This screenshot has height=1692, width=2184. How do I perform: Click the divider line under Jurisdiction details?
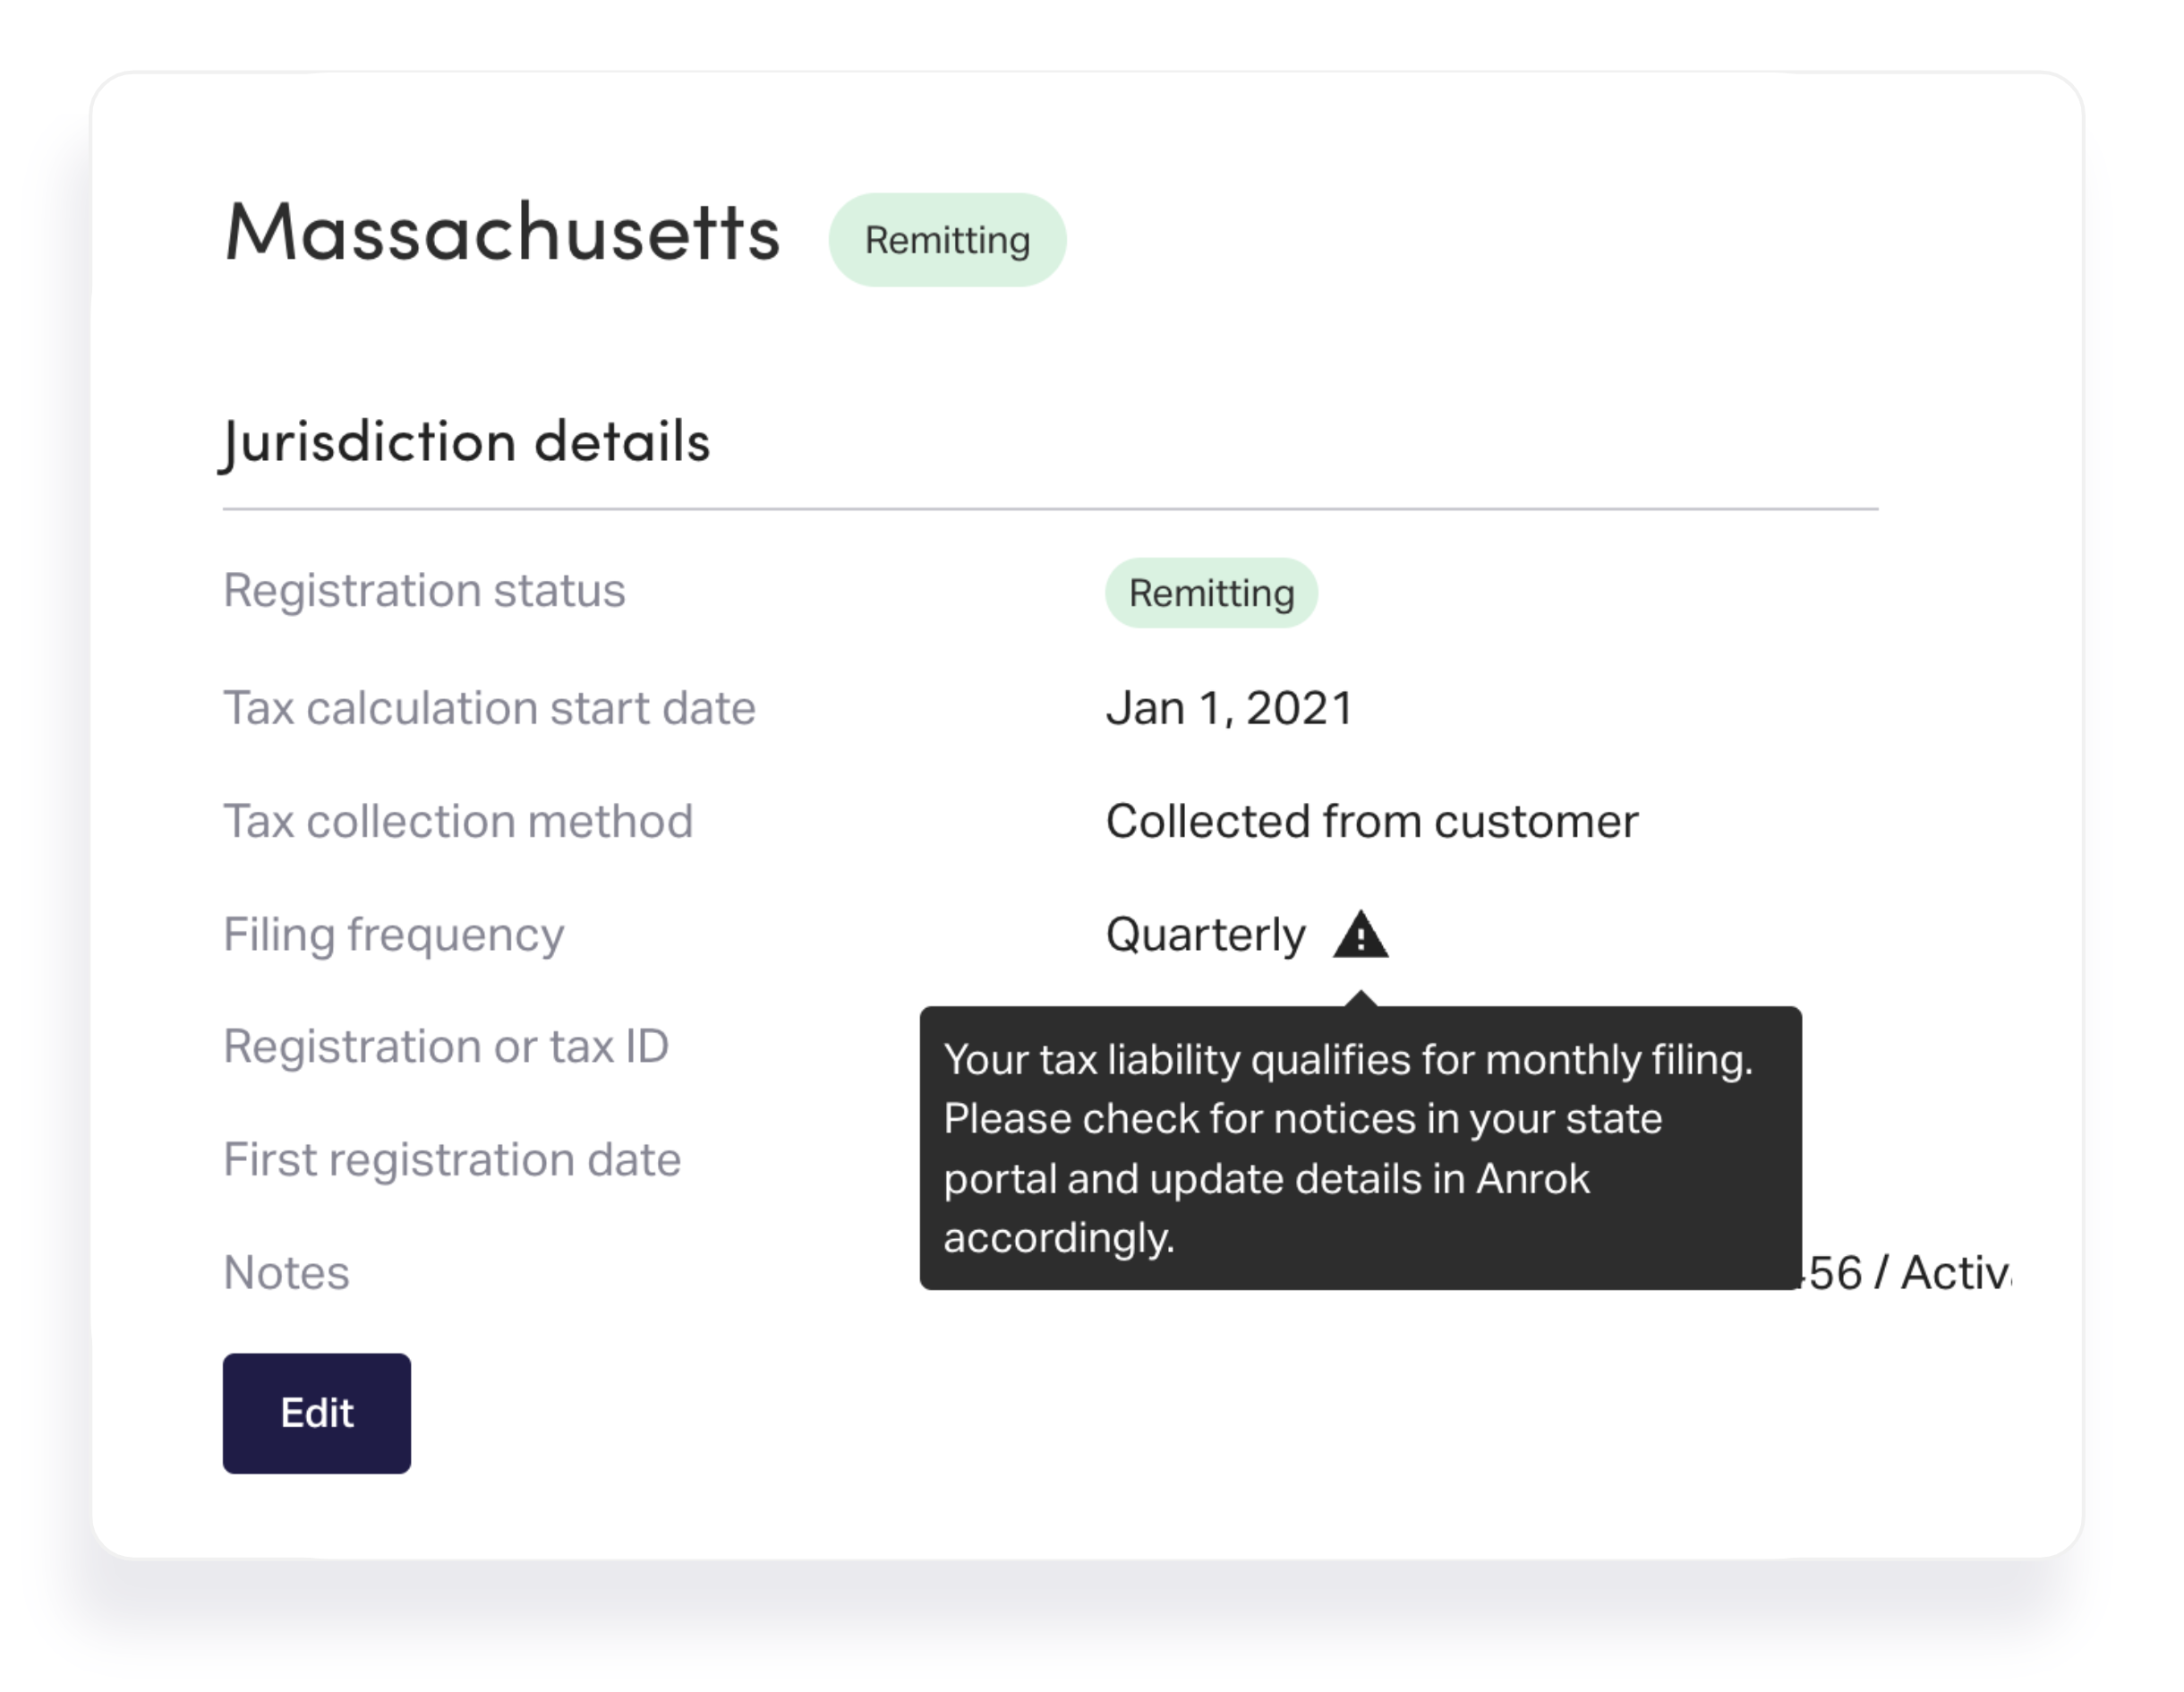1050,509
